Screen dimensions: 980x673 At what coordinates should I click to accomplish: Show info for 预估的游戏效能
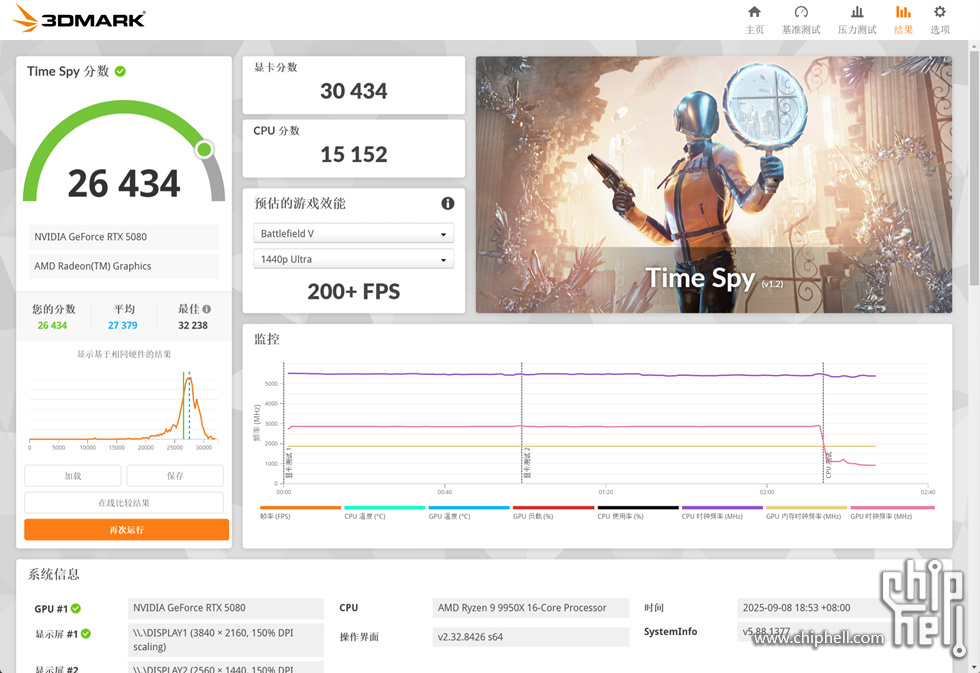[448, 203]
